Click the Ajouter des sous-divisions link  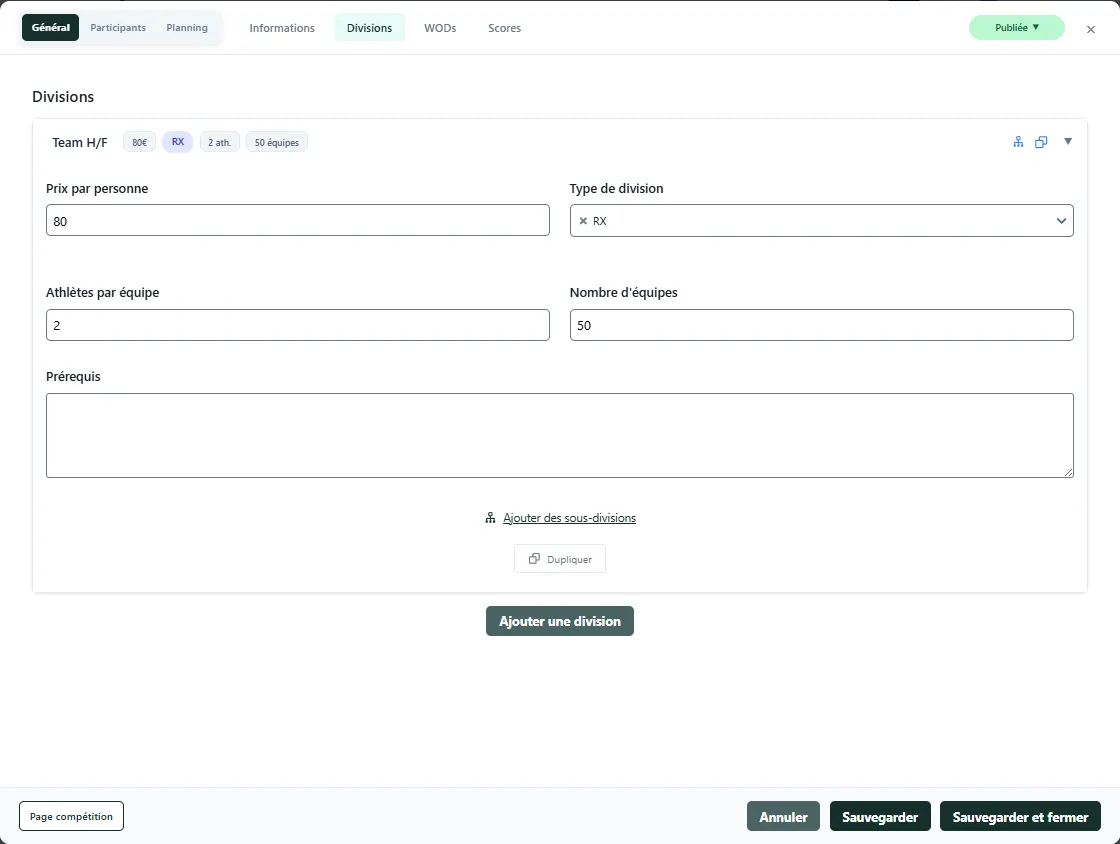tap(569, 518)
